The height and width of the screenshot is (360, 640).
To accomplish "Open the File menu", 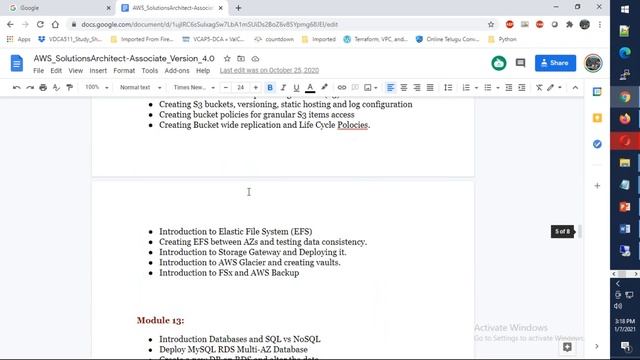I will [x=38, y=71].
